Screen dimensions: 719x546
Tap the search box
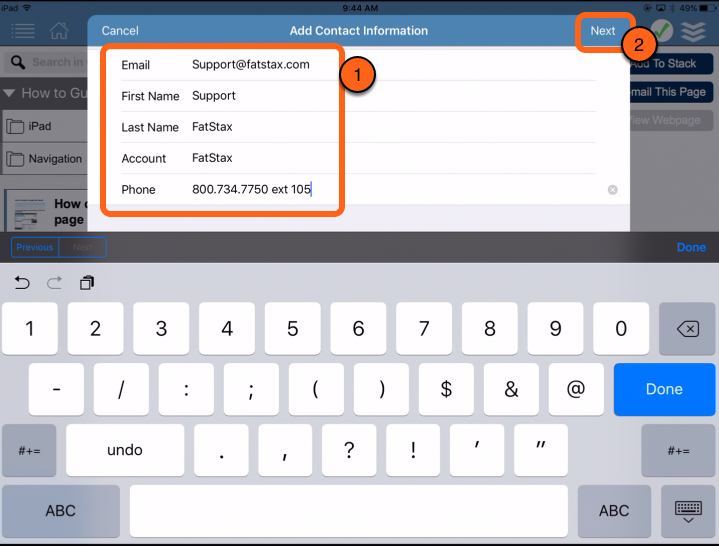tap(46, 62)
